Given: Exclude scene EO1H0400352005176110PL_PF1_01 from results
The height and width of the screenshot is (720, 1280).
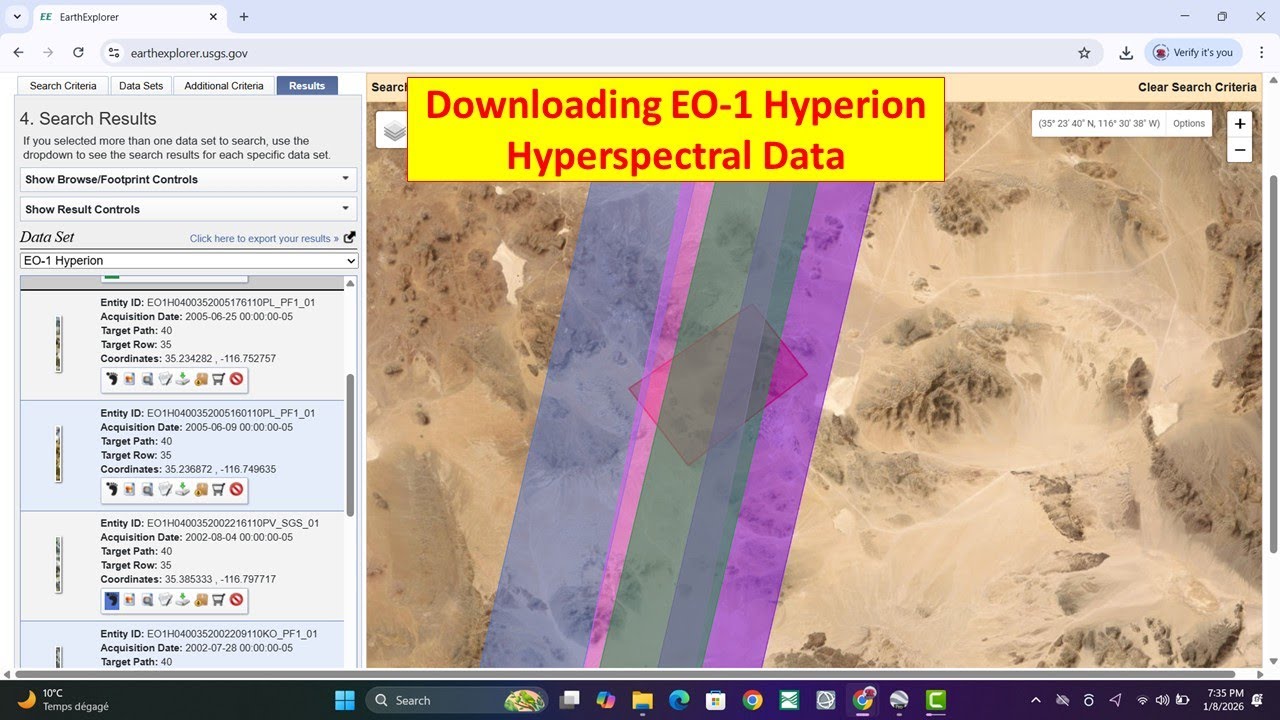Looking at the screenshot, I should point(236,379).
